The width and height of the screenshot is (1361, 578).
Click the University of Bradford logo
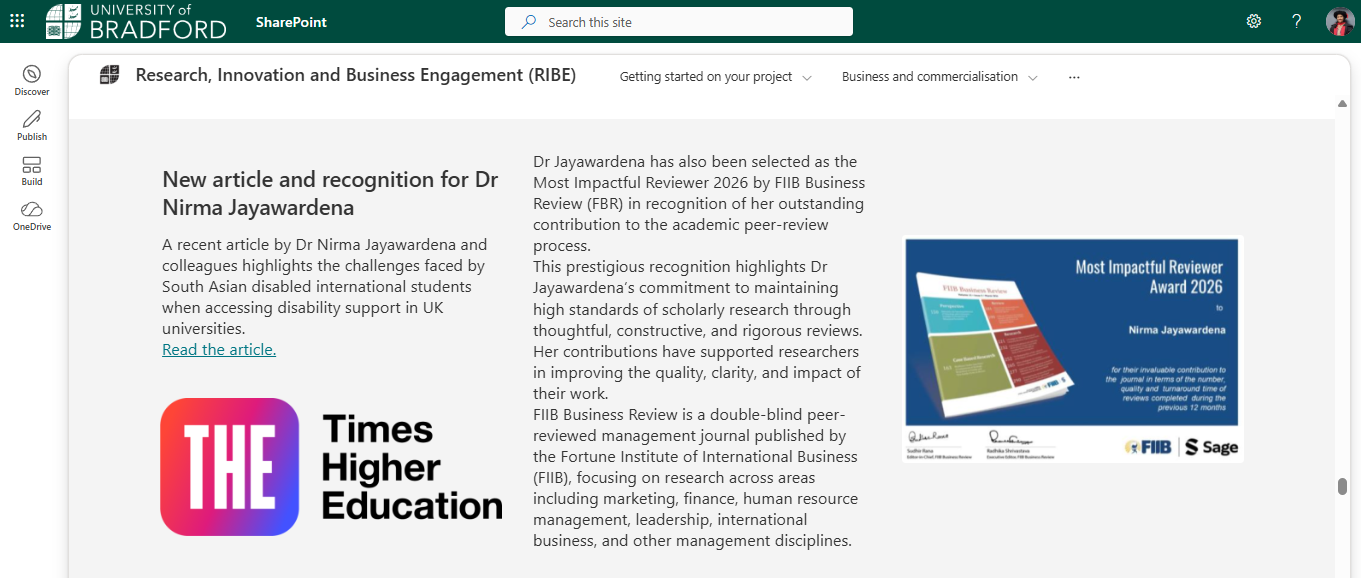(136, 21)
